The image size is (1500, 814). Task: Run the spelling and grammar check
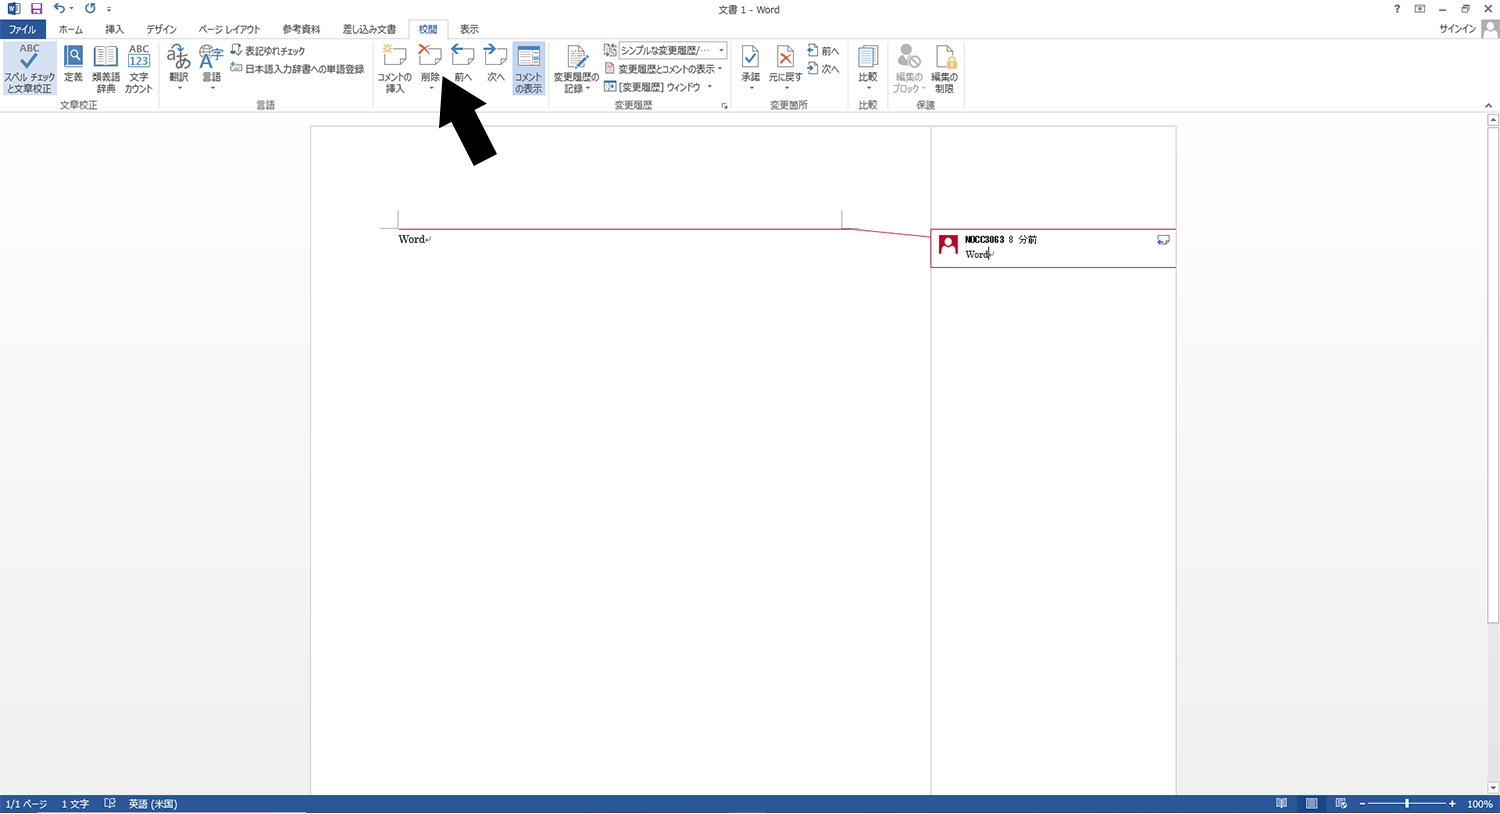pyautogui.click(x=29, y=69)
